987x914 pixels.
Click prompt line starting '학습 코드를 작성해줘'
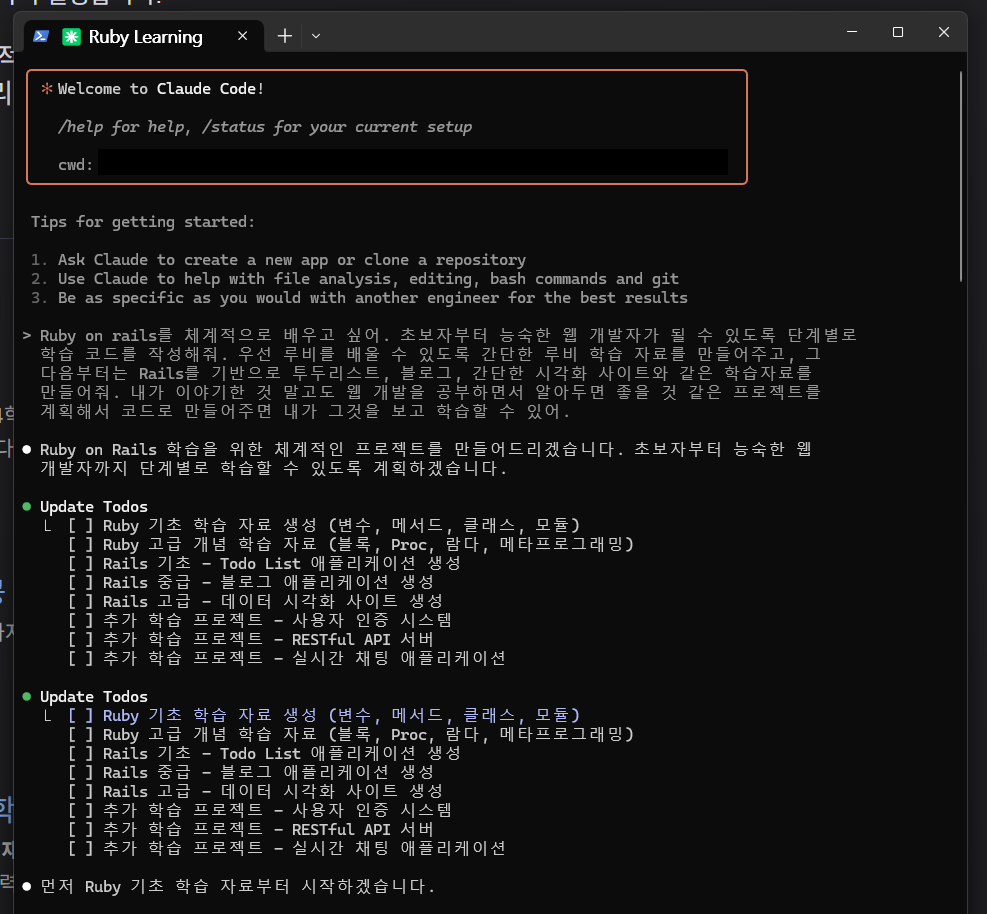[x=431, y=354]
